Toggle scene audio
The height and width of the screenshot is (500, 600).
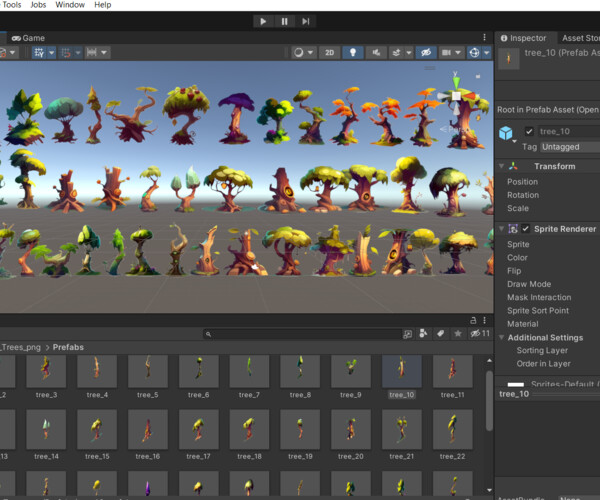click(376, 52)
